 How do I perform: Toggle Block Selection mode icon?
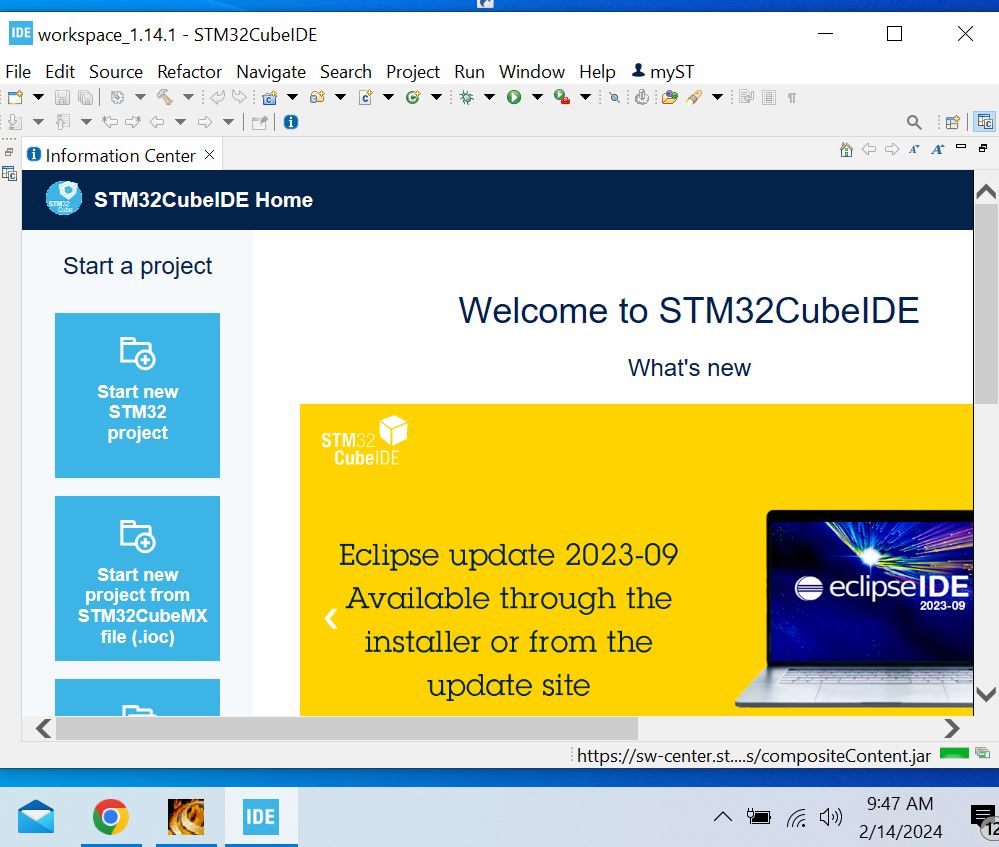click(769, 98)
